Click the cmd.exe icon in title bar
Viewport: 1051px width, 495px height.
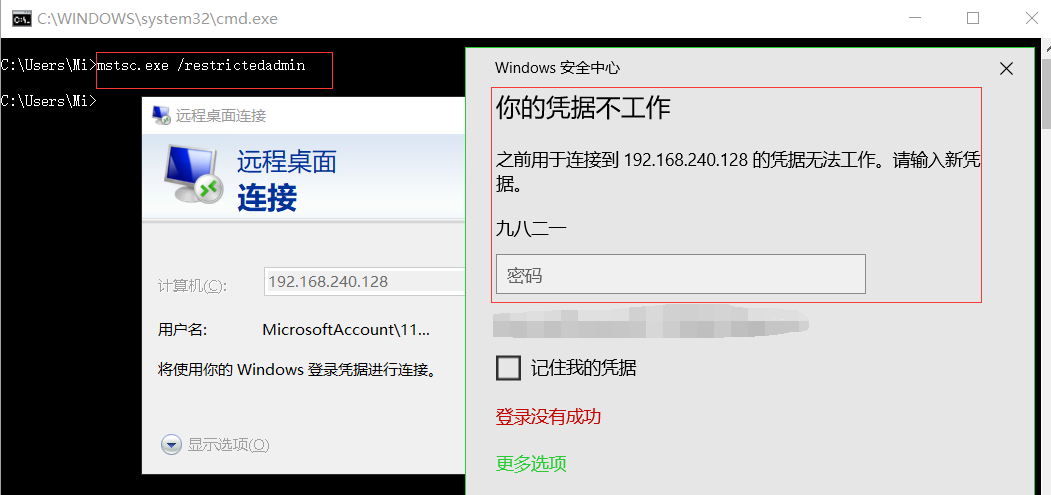coord(19,18)
